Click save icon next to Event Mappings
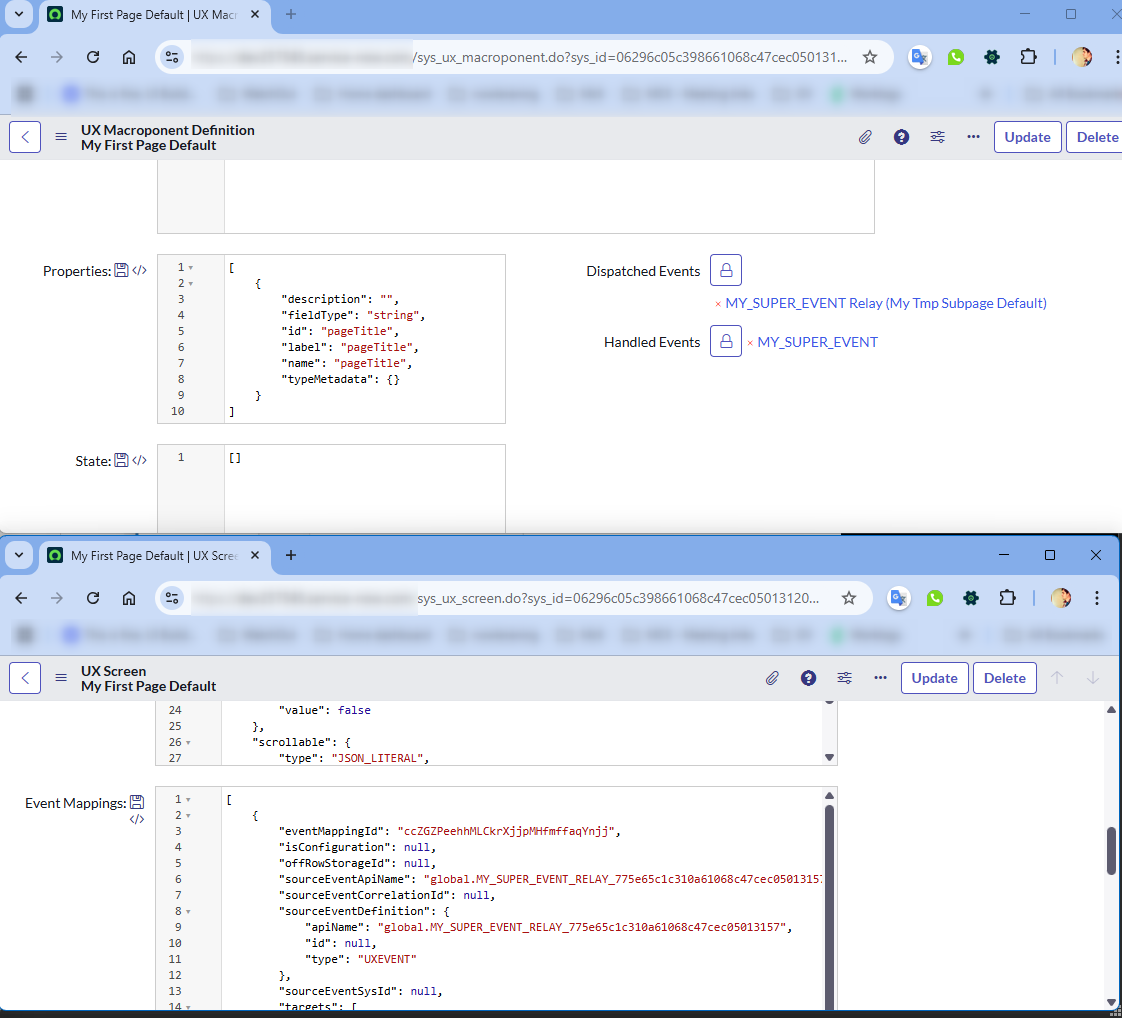Viewport: 1122px width, 1018px height. 137,802
